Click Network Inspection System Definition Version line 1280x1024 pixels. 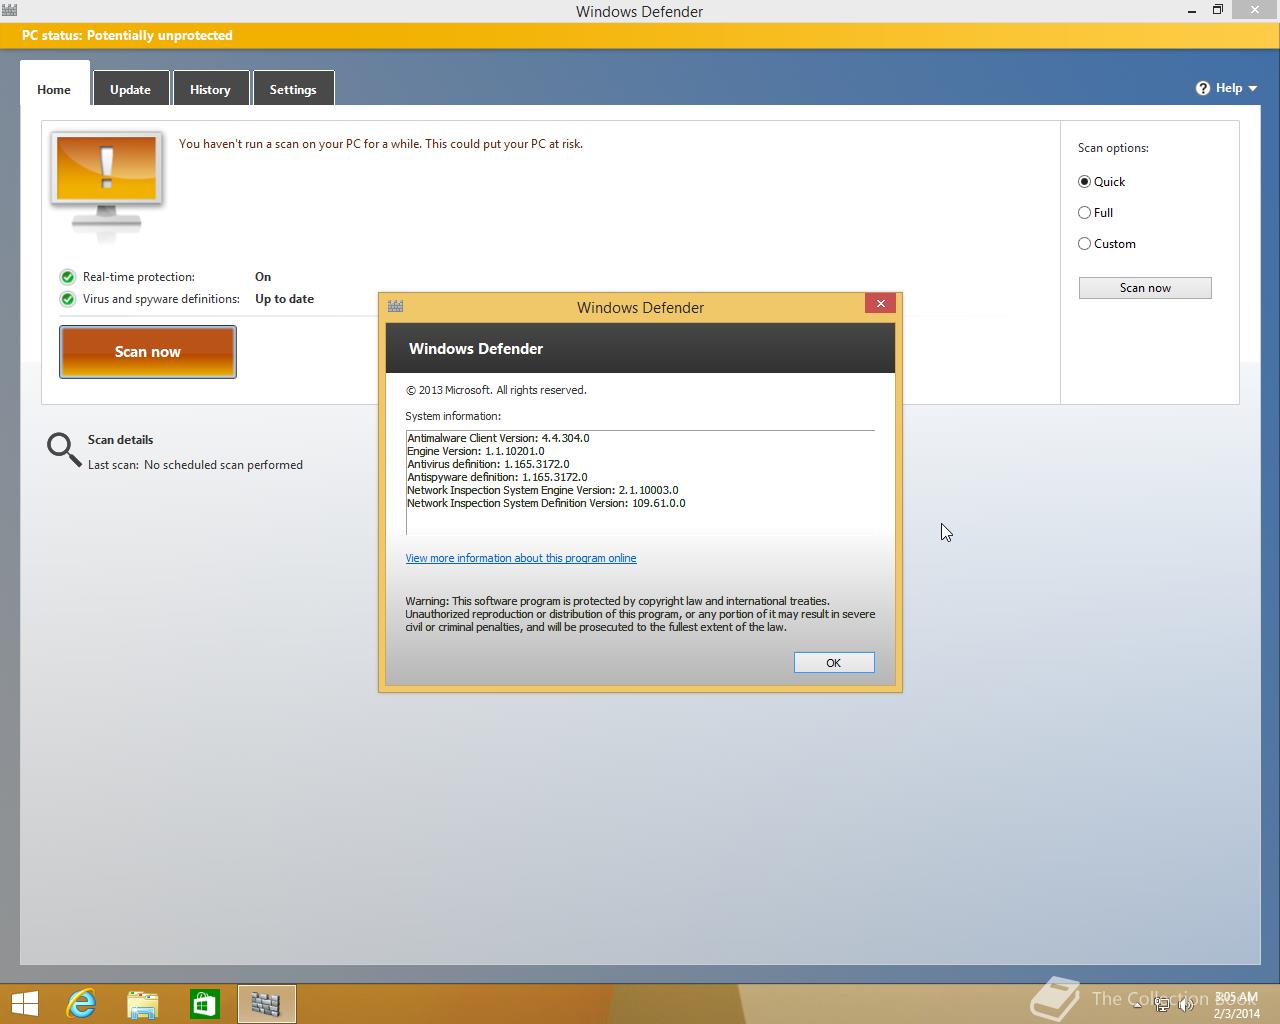pyautogui.click(x=546, y=503)
